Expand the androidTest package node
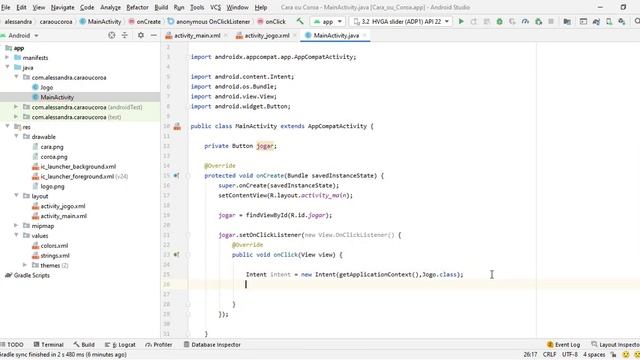 coord(16,107)
